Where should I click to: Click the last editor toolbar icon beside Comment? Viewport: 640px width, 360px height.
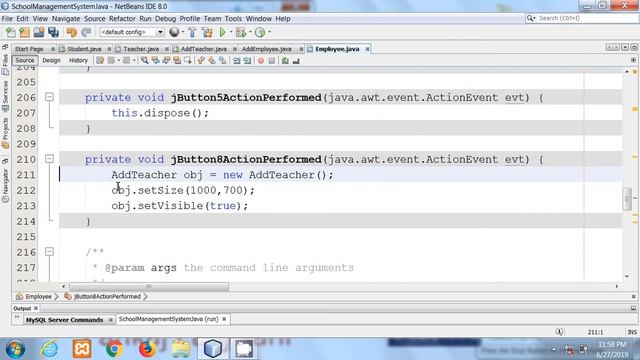tap(296, 60)
